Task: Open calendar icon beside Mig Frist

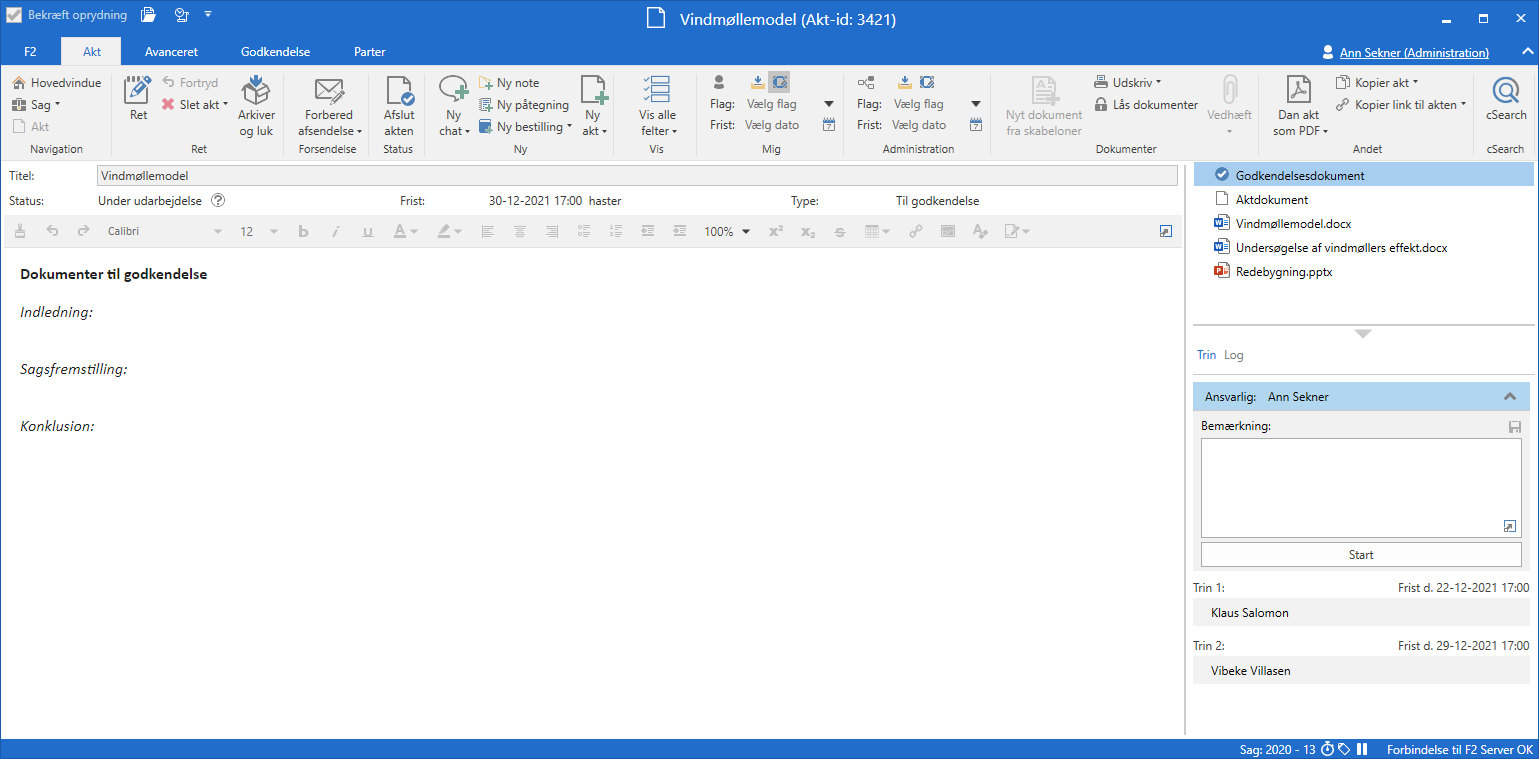Action: 829,125
